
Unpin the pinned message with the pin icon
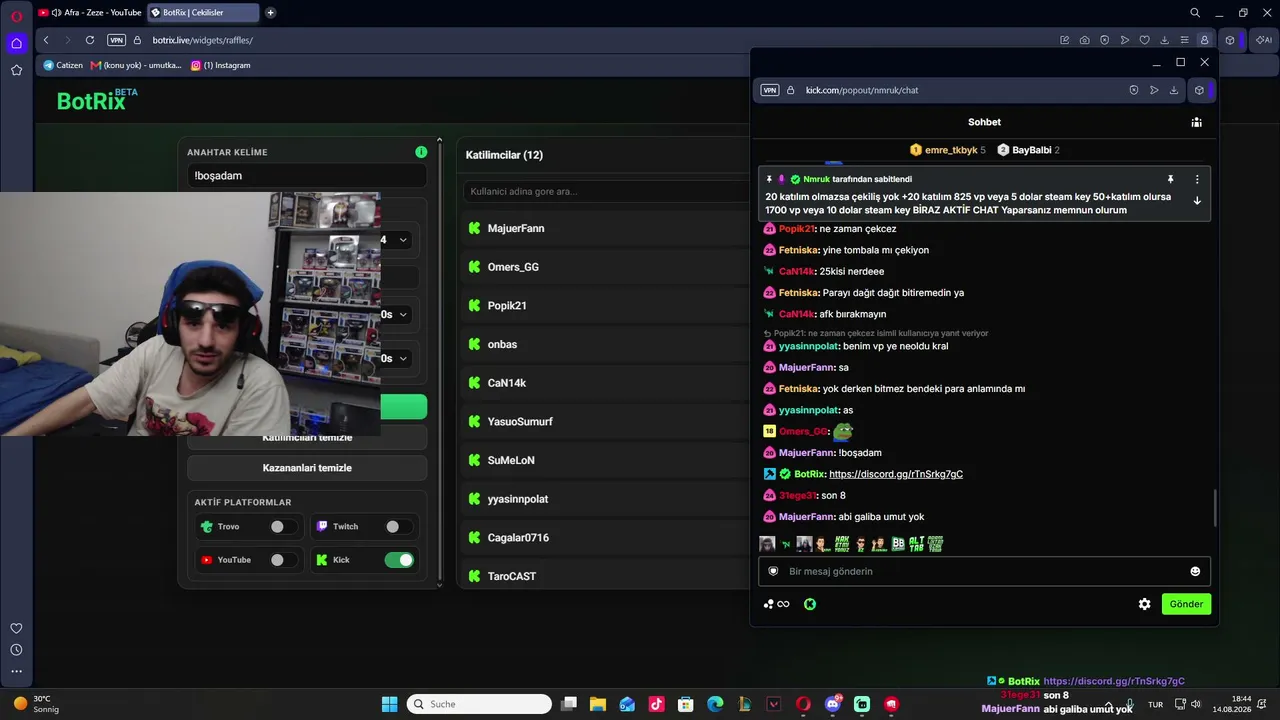[1170, 179]
